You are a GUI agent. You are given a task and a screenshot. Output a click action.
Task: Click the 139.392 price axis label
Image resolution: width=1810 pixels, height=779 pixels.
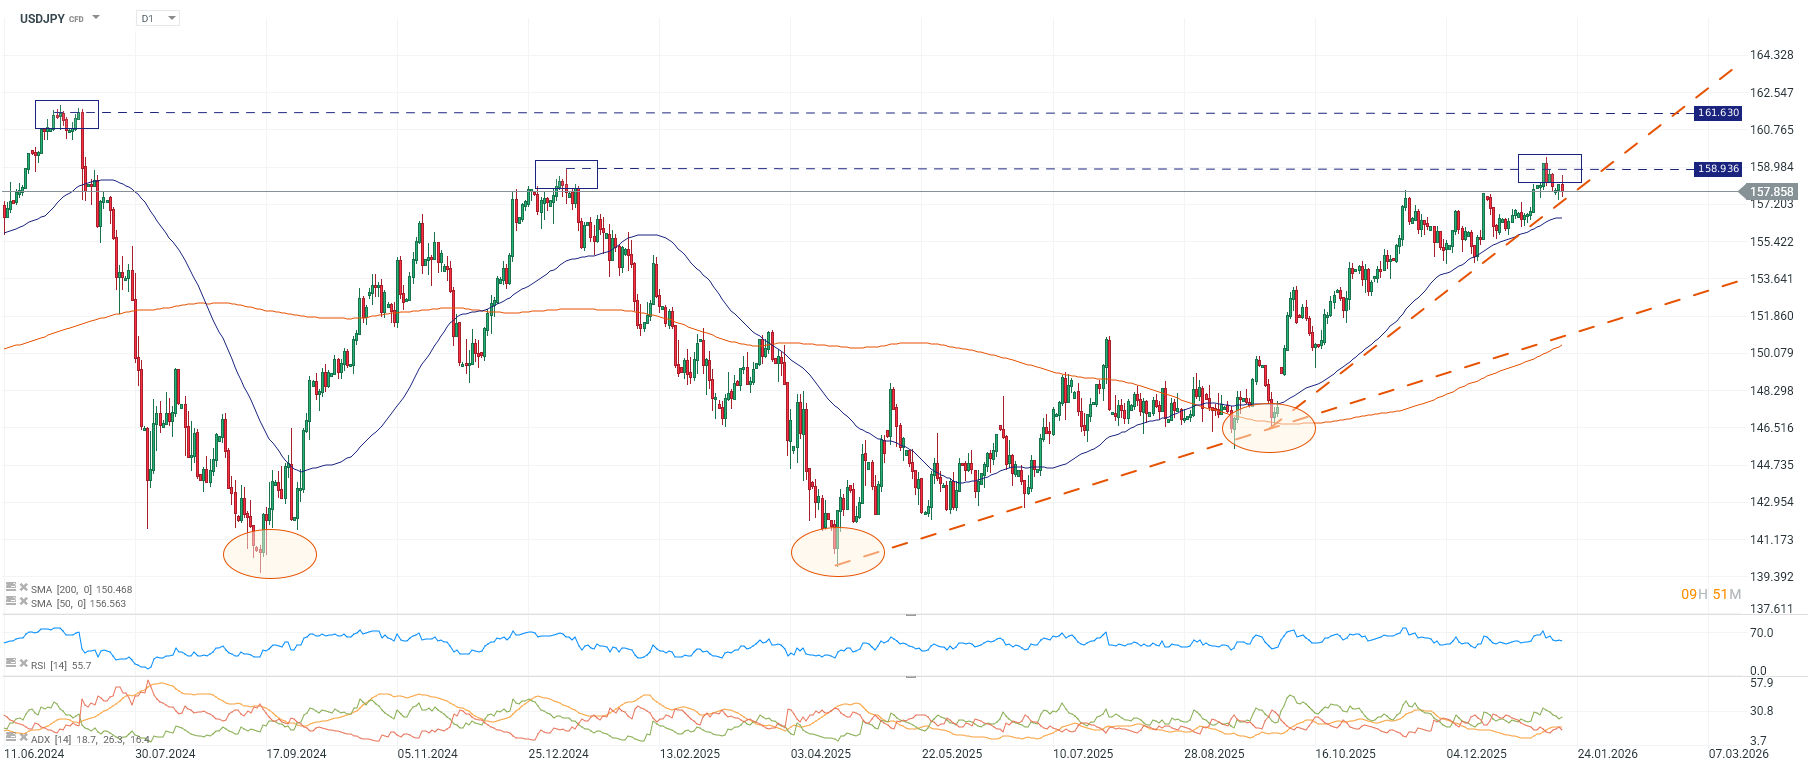tap(1771, 577)
